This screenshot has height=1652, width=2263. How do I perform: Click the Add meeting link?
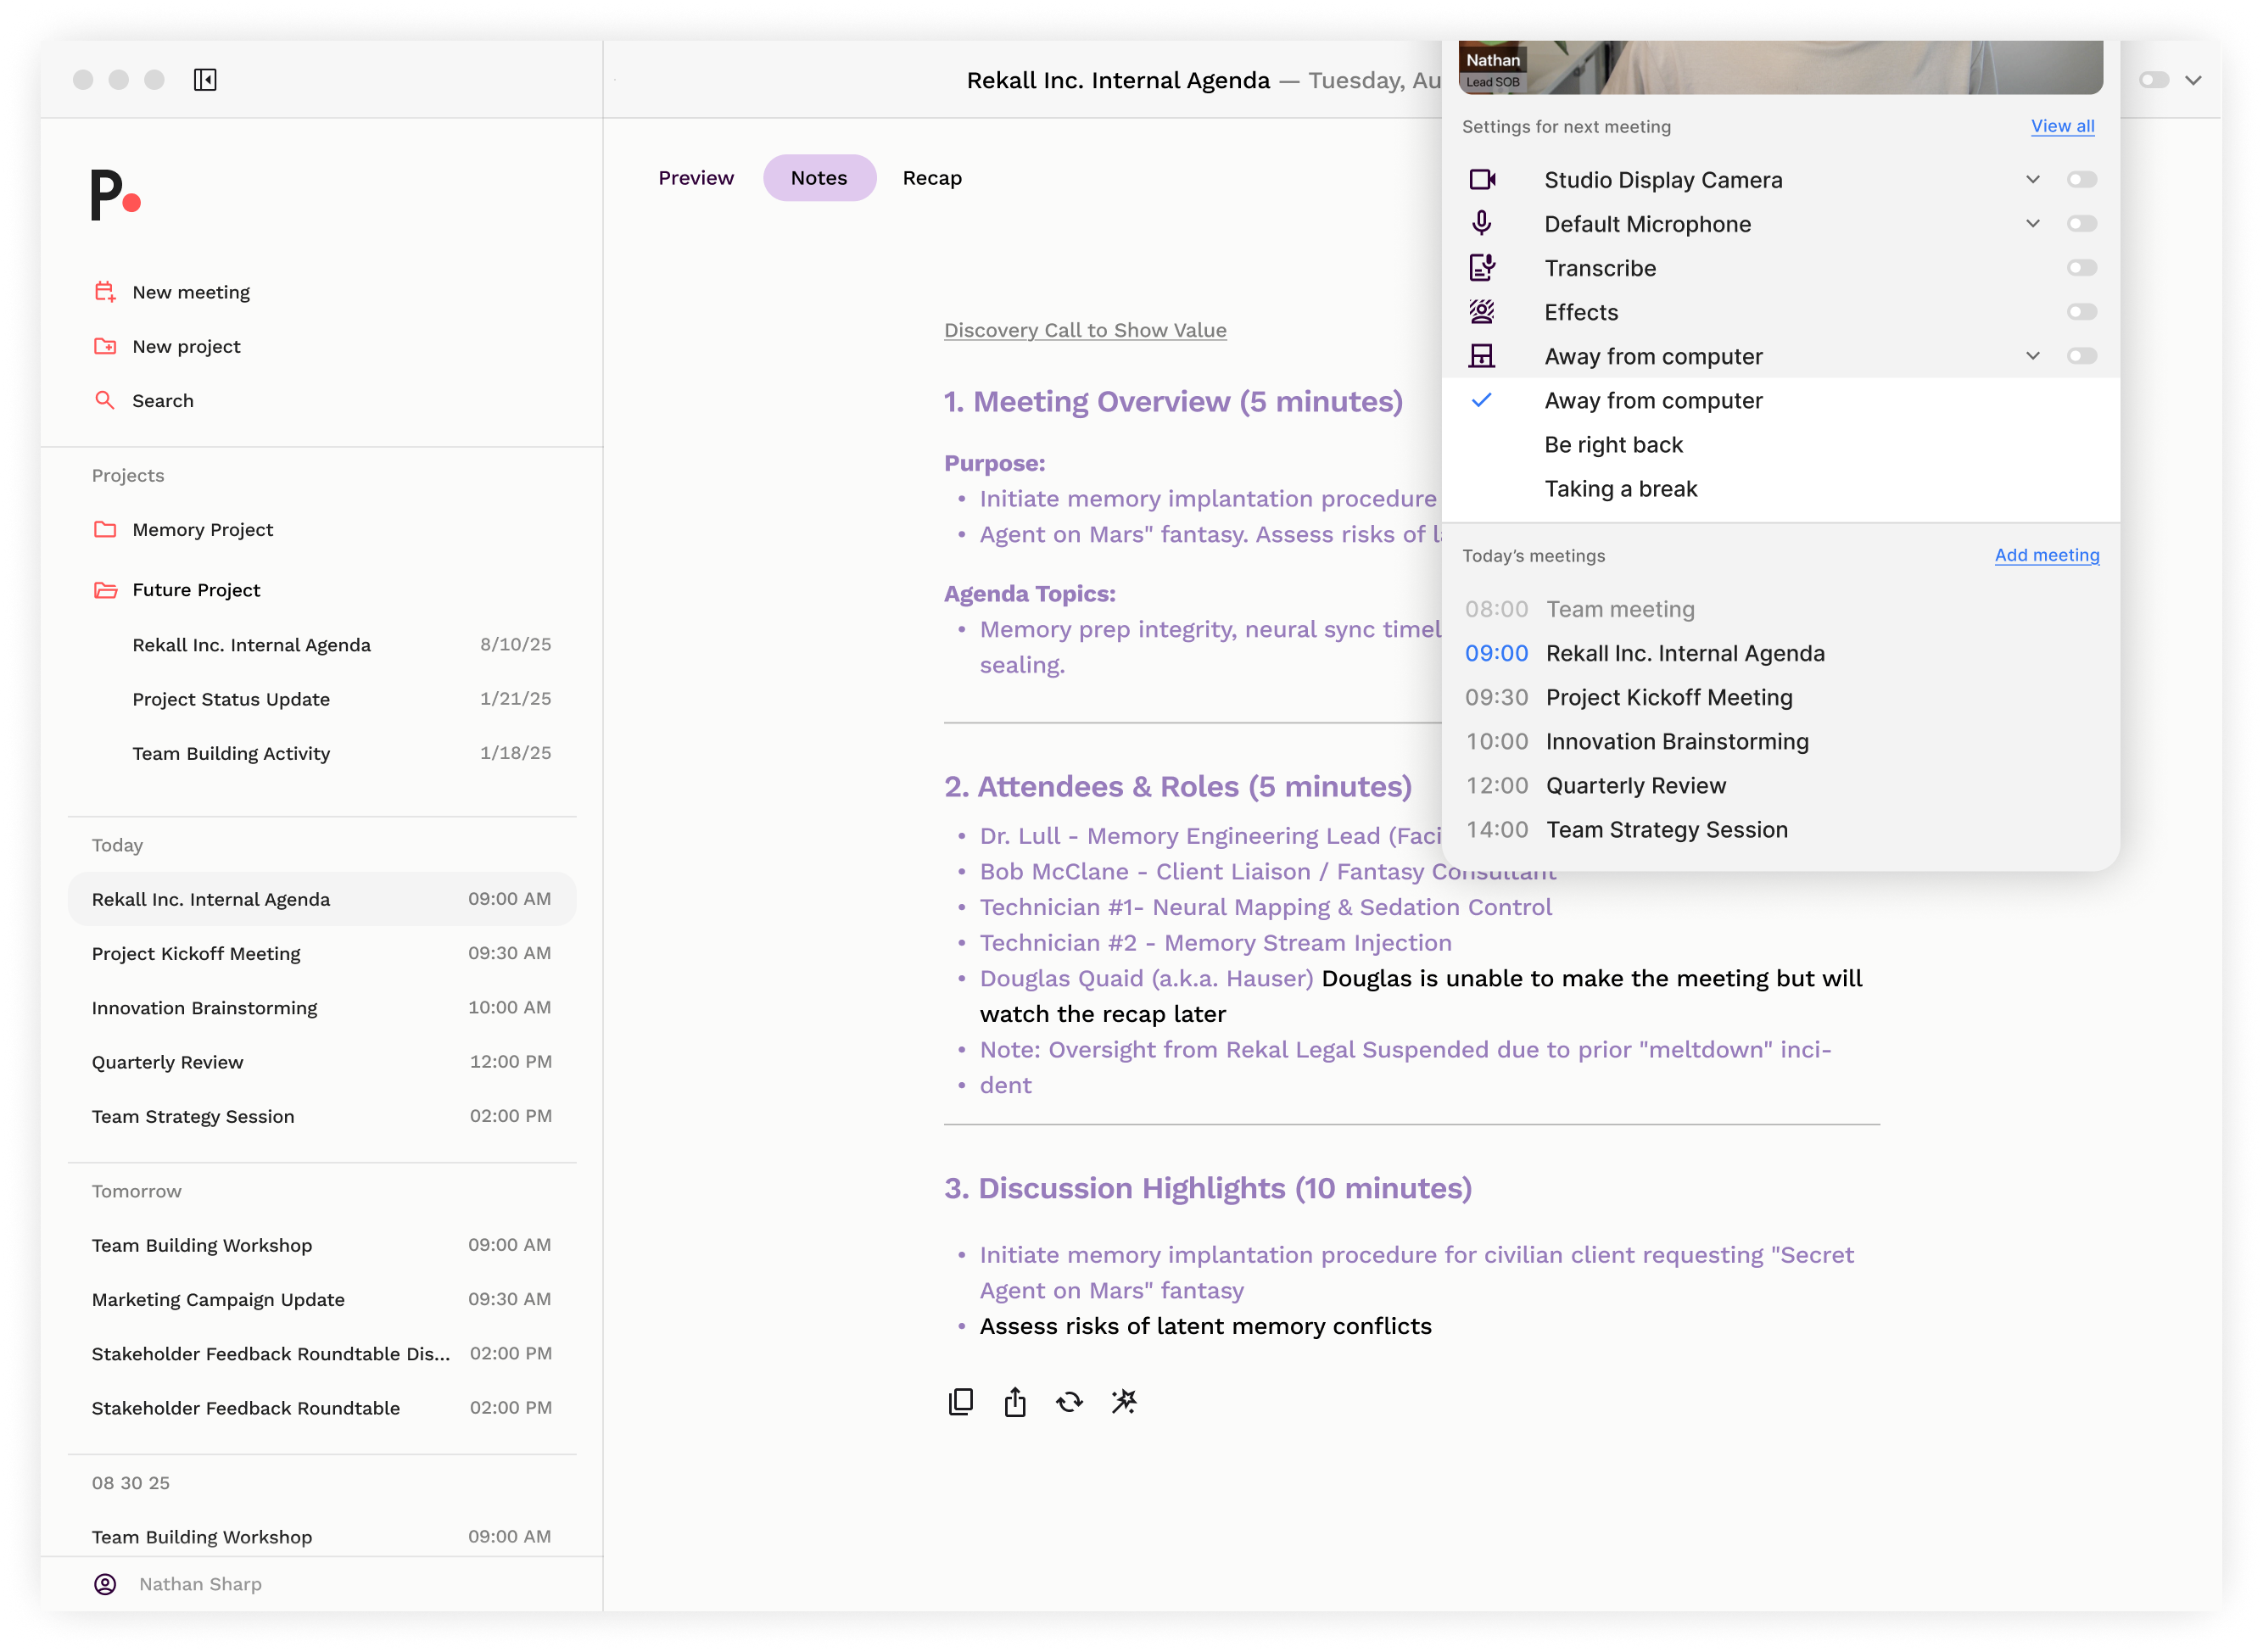tap(2046, 555)
